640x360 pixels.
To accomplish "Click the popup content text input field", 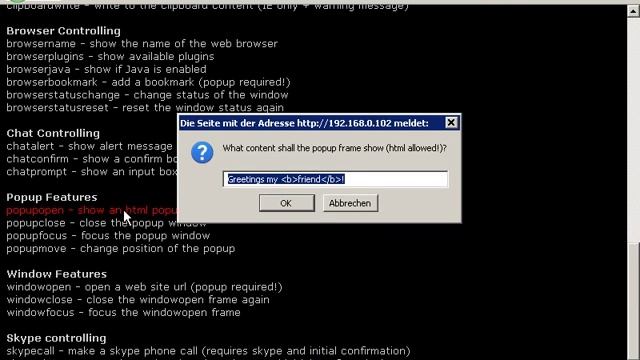I will (x=335, y=179).
